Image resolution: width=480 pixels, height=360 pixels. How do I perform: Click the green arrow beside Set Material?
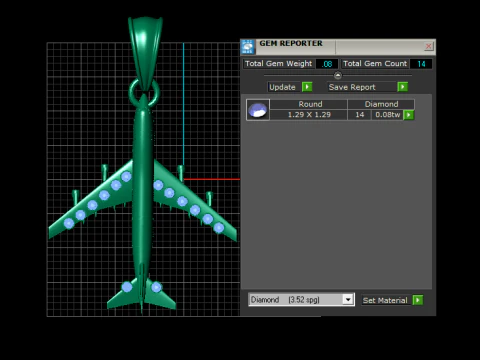point(418,300)
